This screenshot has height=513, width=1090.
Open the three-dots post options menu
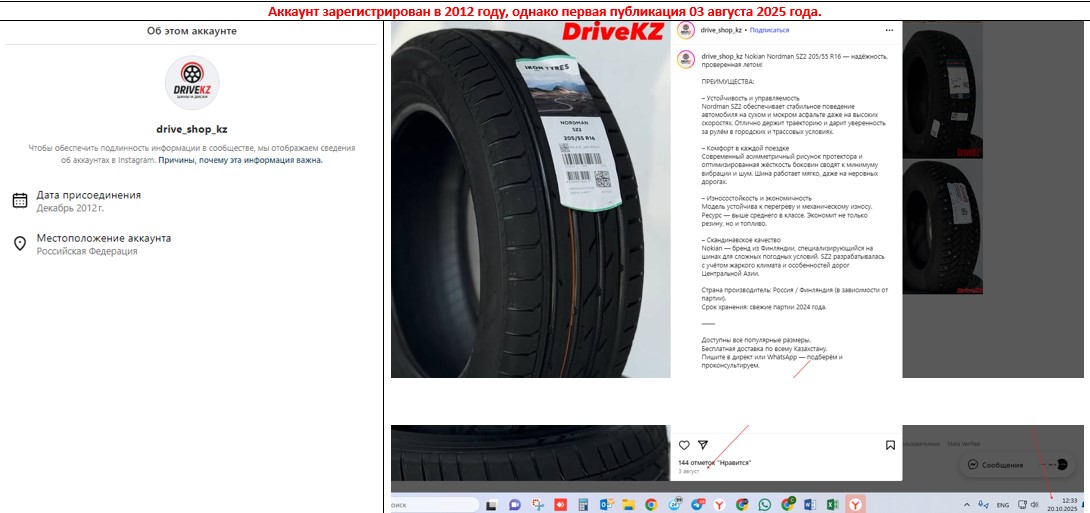[889, 30]
